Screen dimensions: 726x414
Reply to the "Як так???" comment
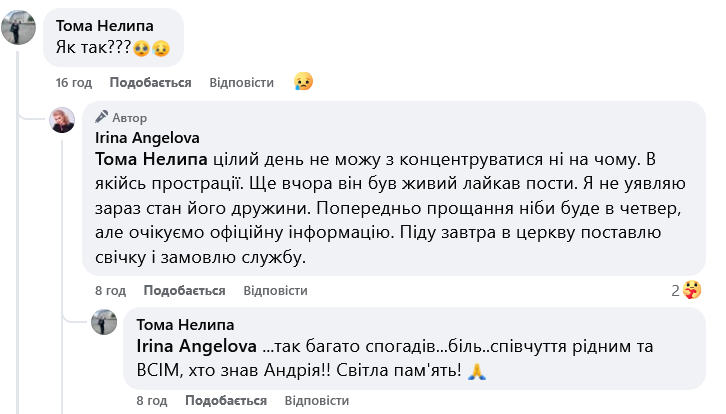point(241,82)
